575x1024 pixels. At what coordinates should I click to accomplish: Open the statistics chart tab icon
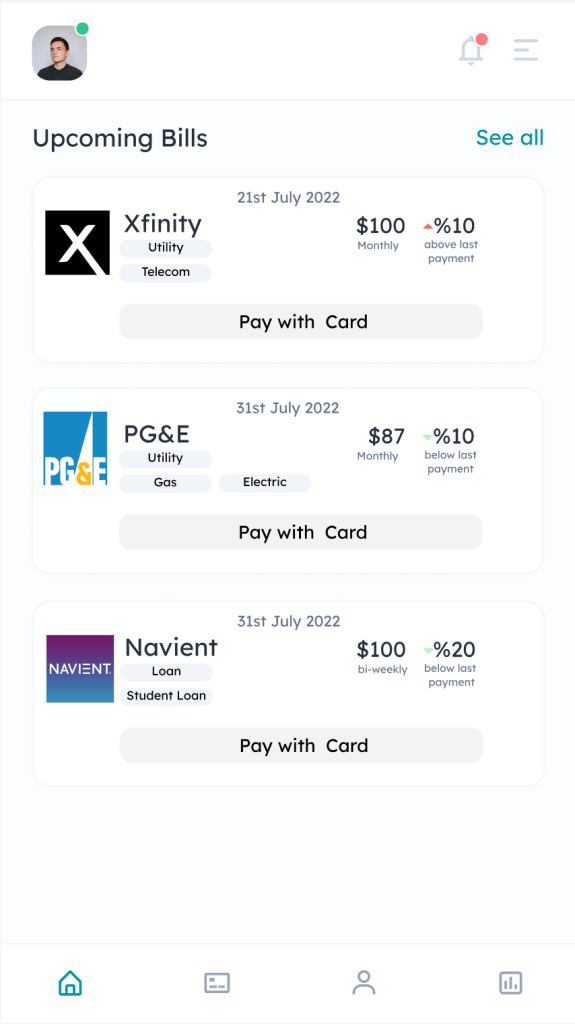(x=510, y=982)
